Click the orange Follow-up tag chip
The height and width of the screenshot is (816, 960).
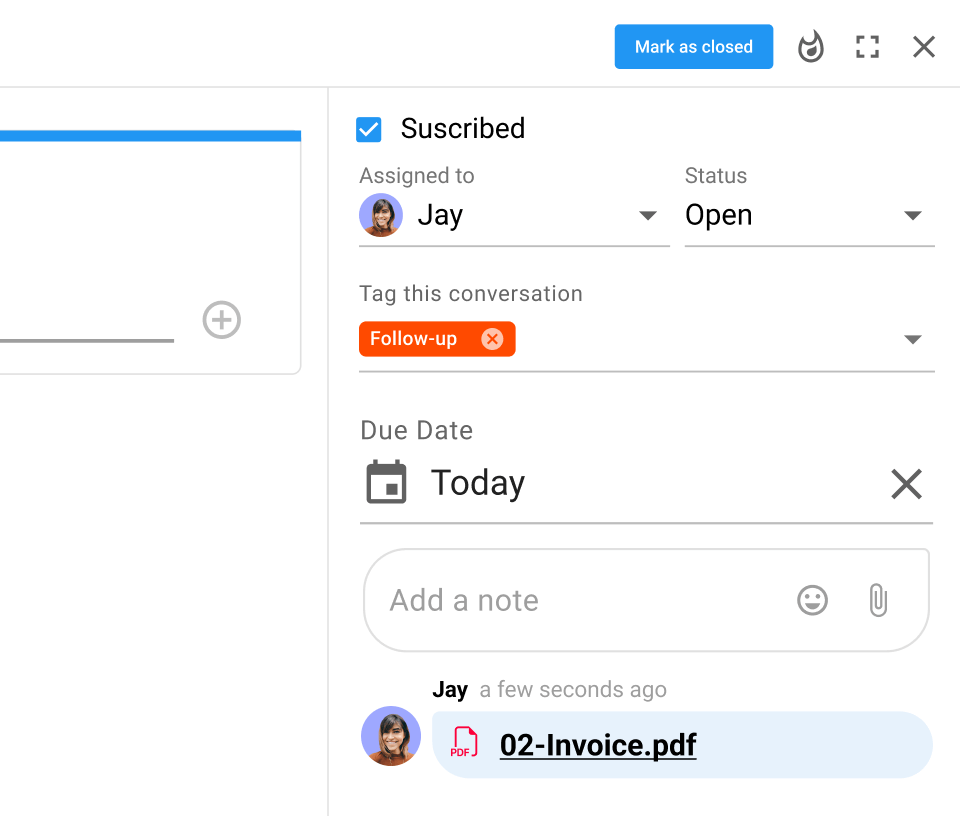414,339
